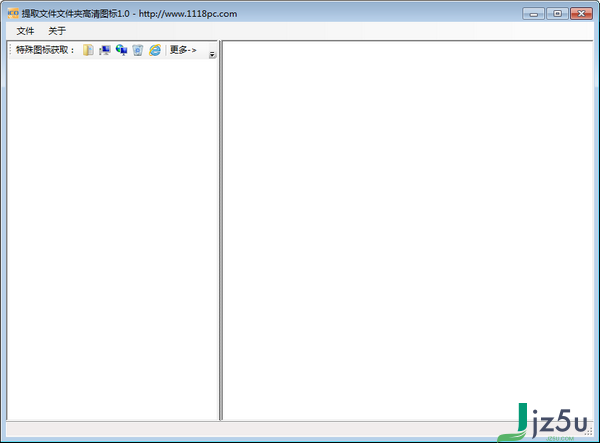Image resolution: width=600 pixels, height=443 pixels.
Task: Open the 文件 menu
Action: 25,31
